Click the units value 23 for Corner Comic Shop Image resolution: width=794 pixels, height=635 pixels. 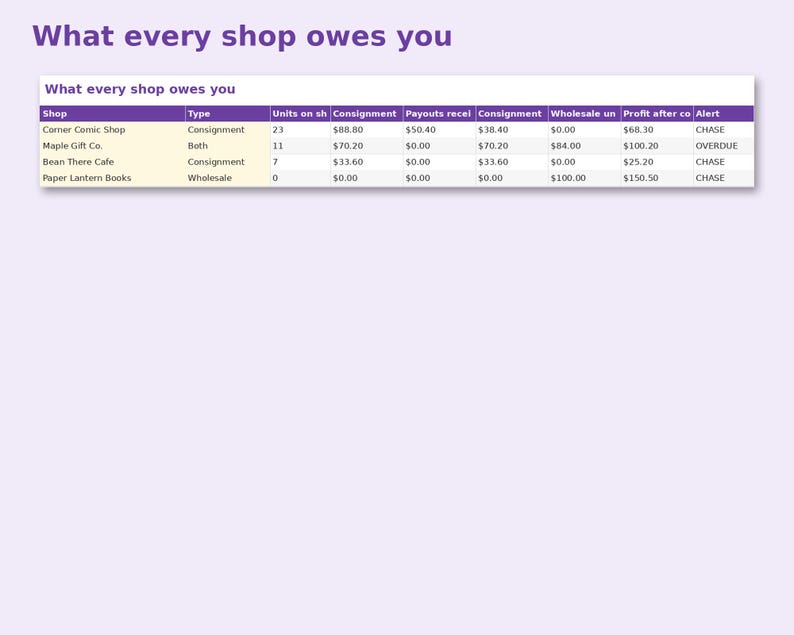tap(278, 130)
